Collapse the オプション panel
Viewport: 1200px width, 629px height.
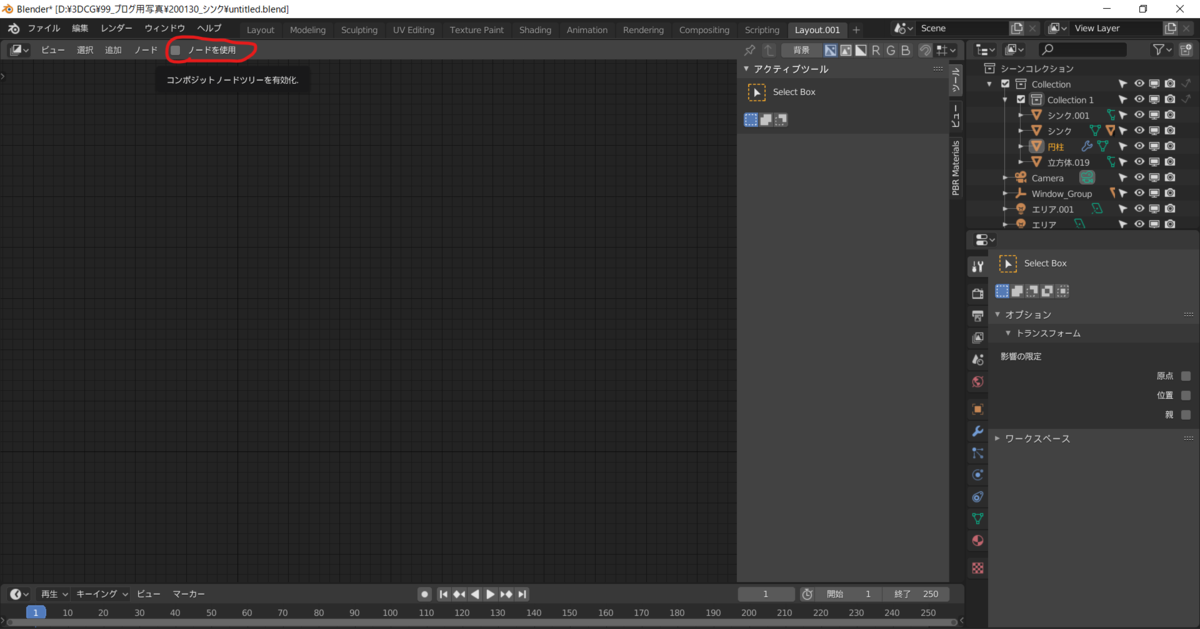coord(997,314)
